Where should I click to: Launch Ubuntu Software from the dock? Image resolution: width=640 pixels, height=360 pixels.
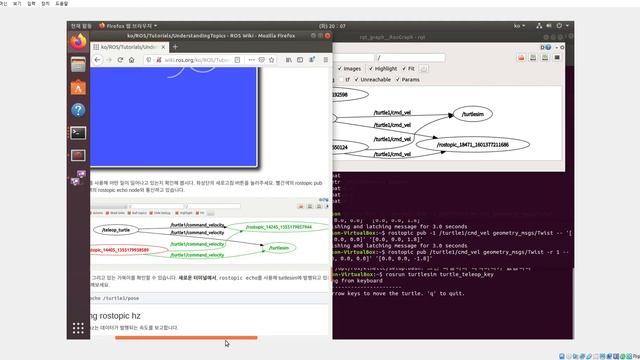pyautogui.click(x=78, y=87)
